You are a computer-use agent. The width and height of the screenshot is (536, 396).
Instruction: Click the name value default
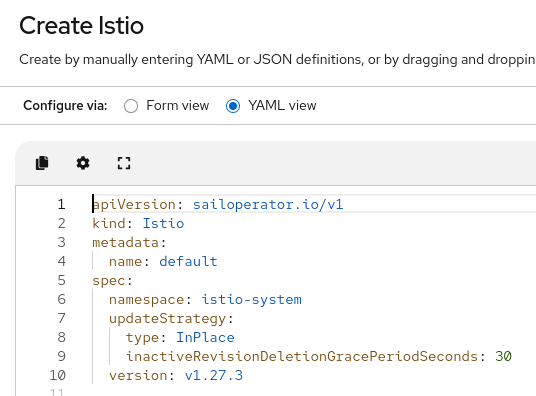tap(188, 262)
